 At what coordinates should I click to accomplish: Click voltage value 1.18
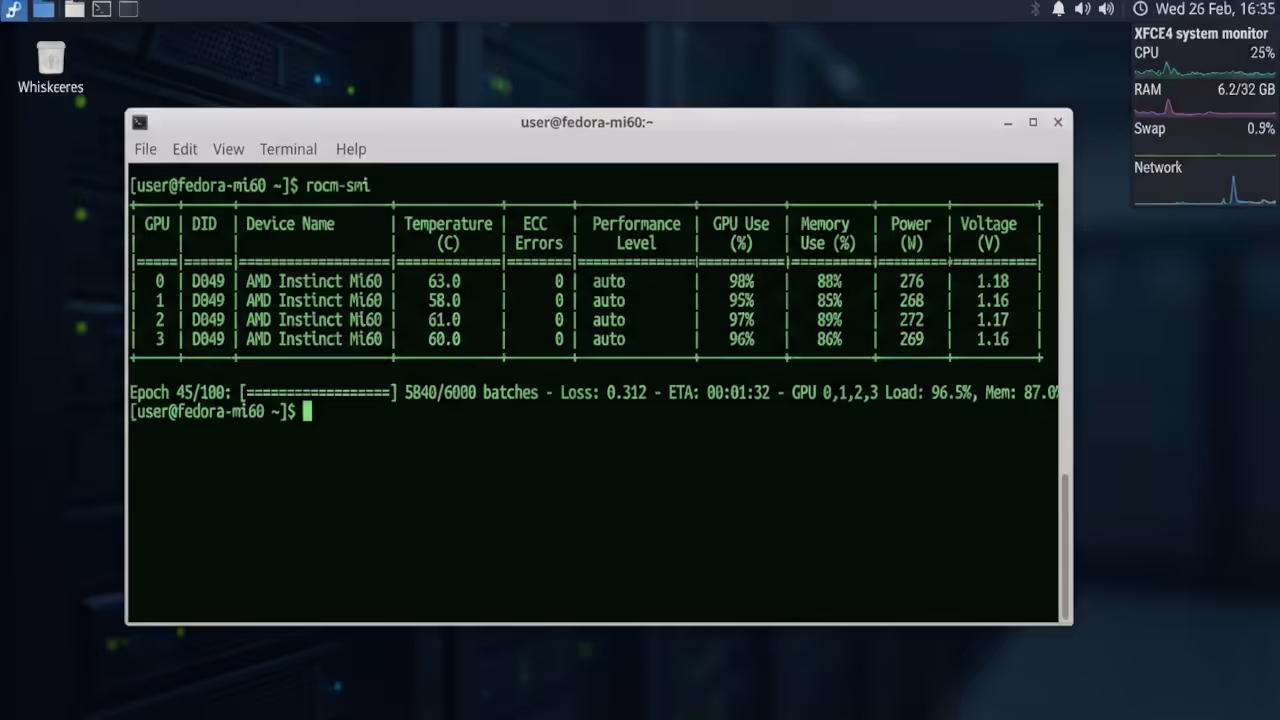point(993,282)
